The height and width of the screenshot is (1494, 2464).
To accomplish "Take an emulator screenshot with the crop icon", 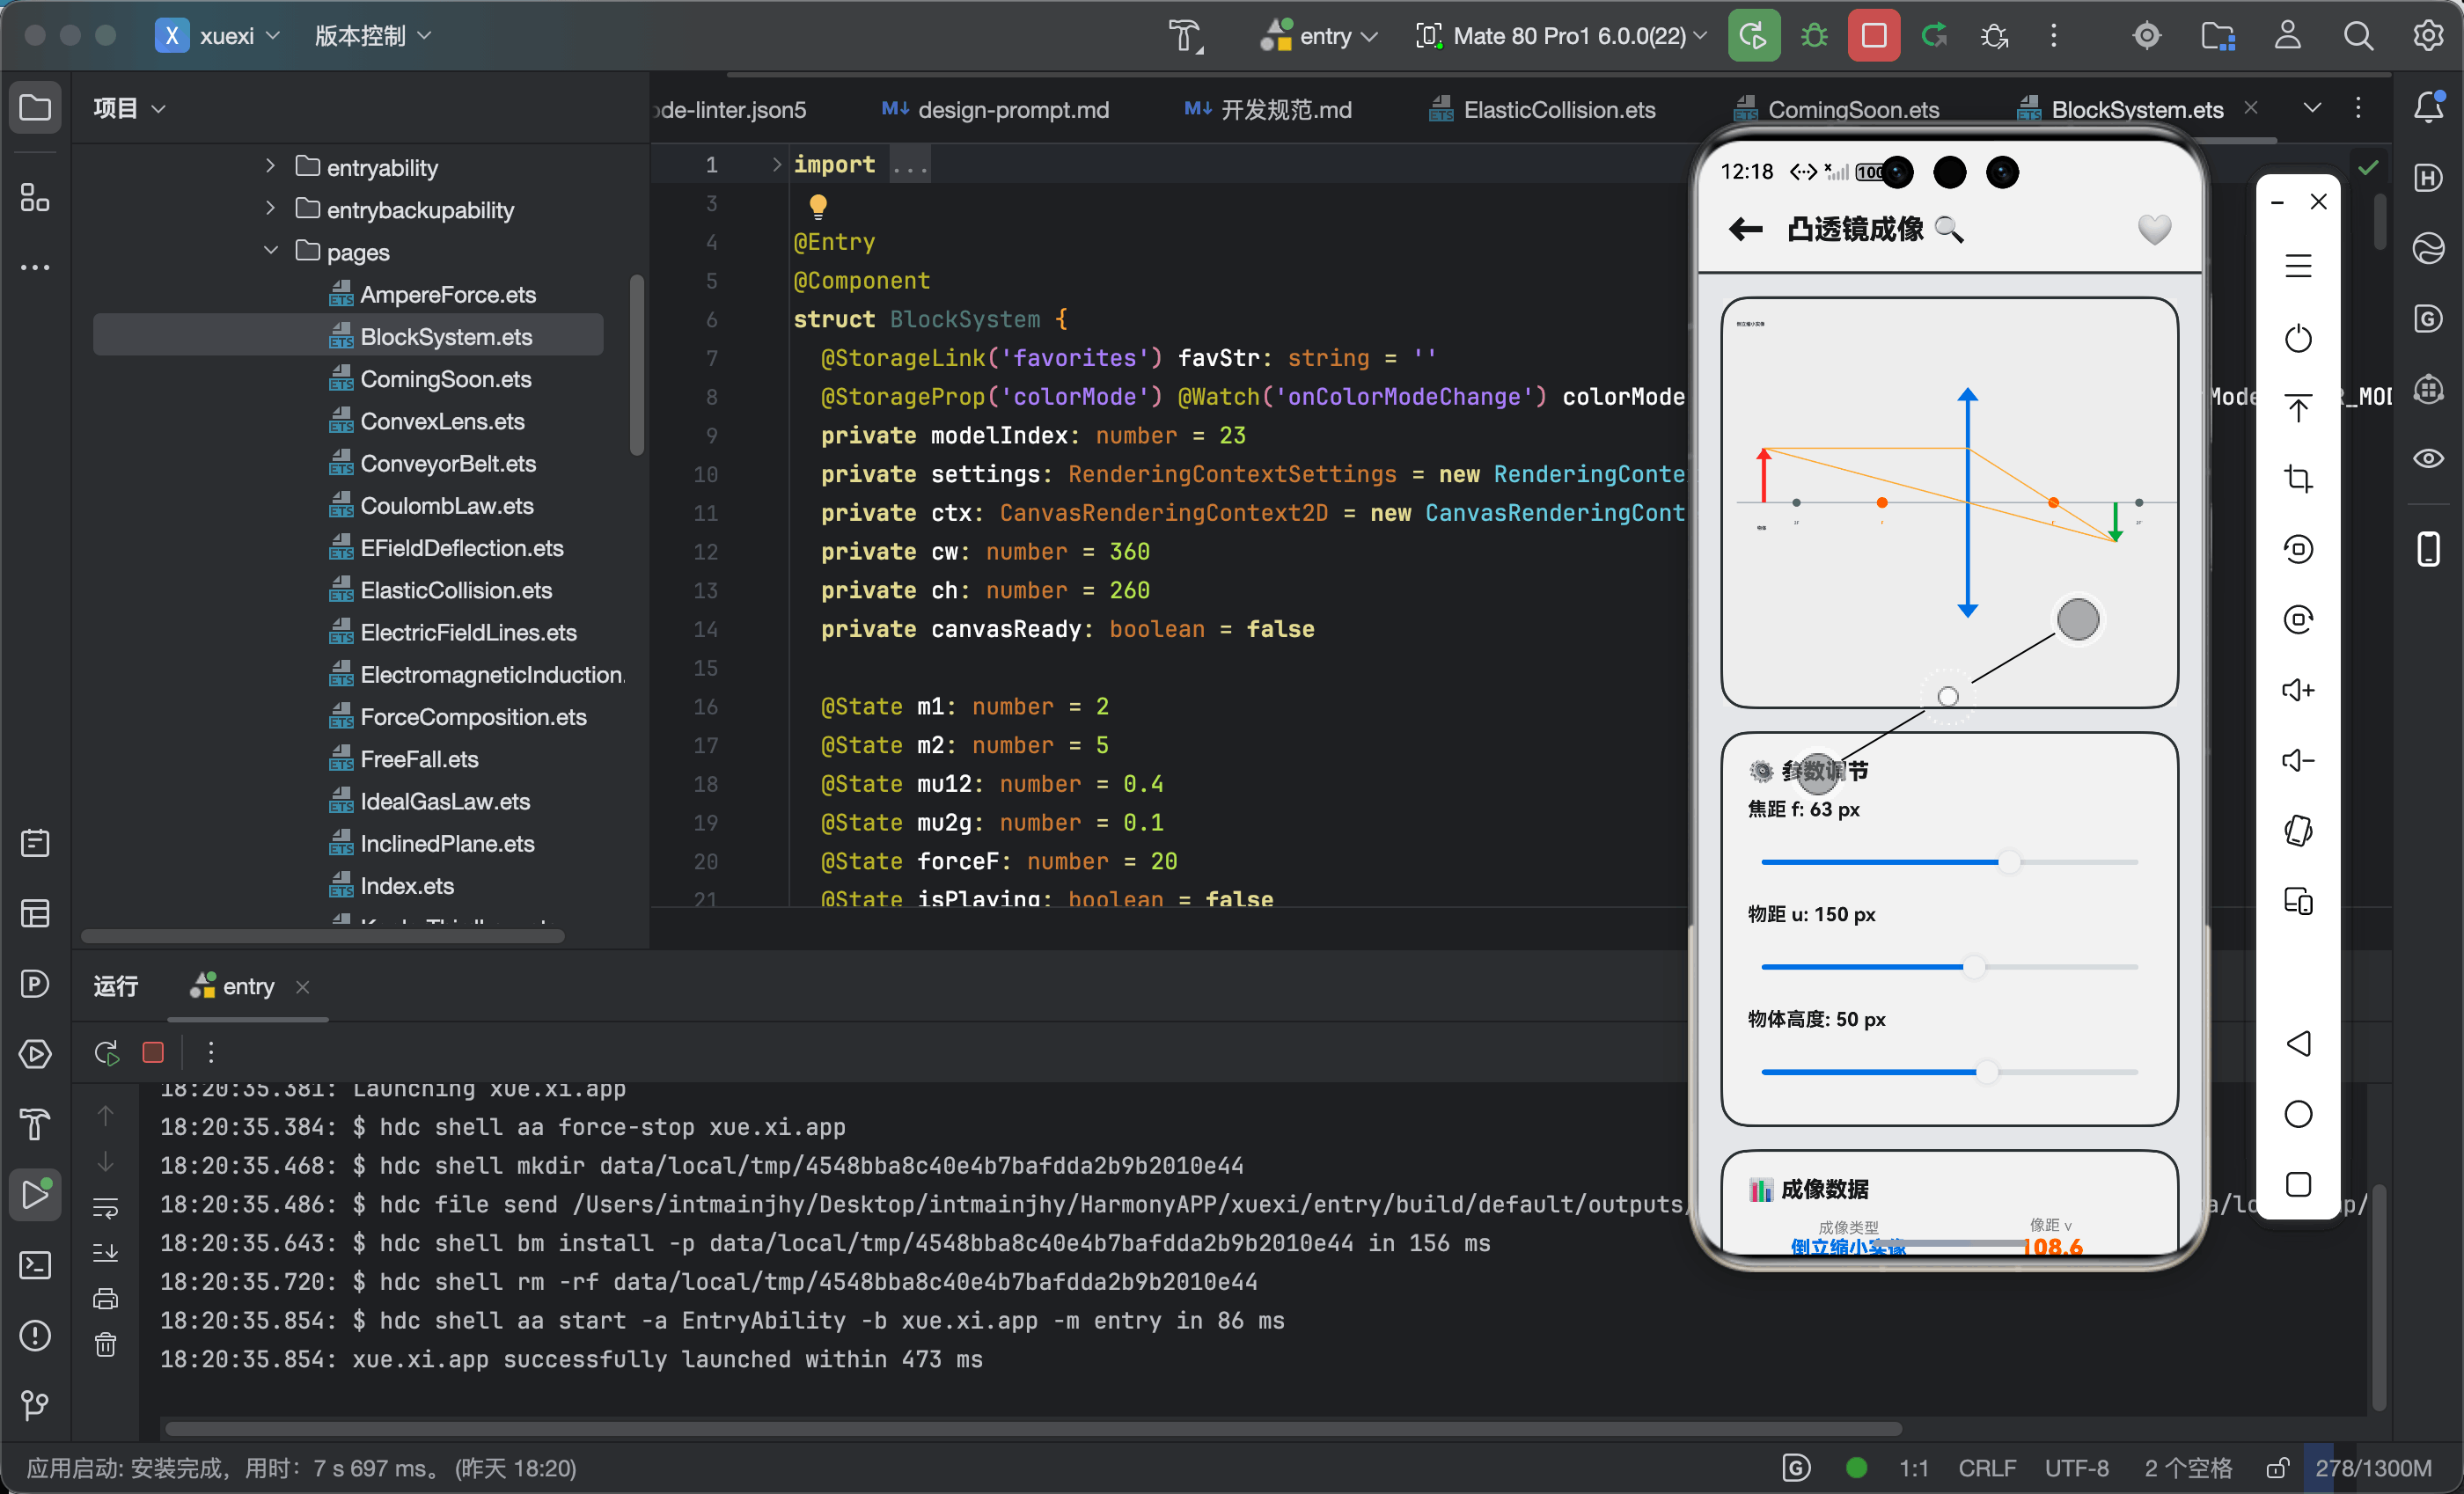I will coord(2298,479).
